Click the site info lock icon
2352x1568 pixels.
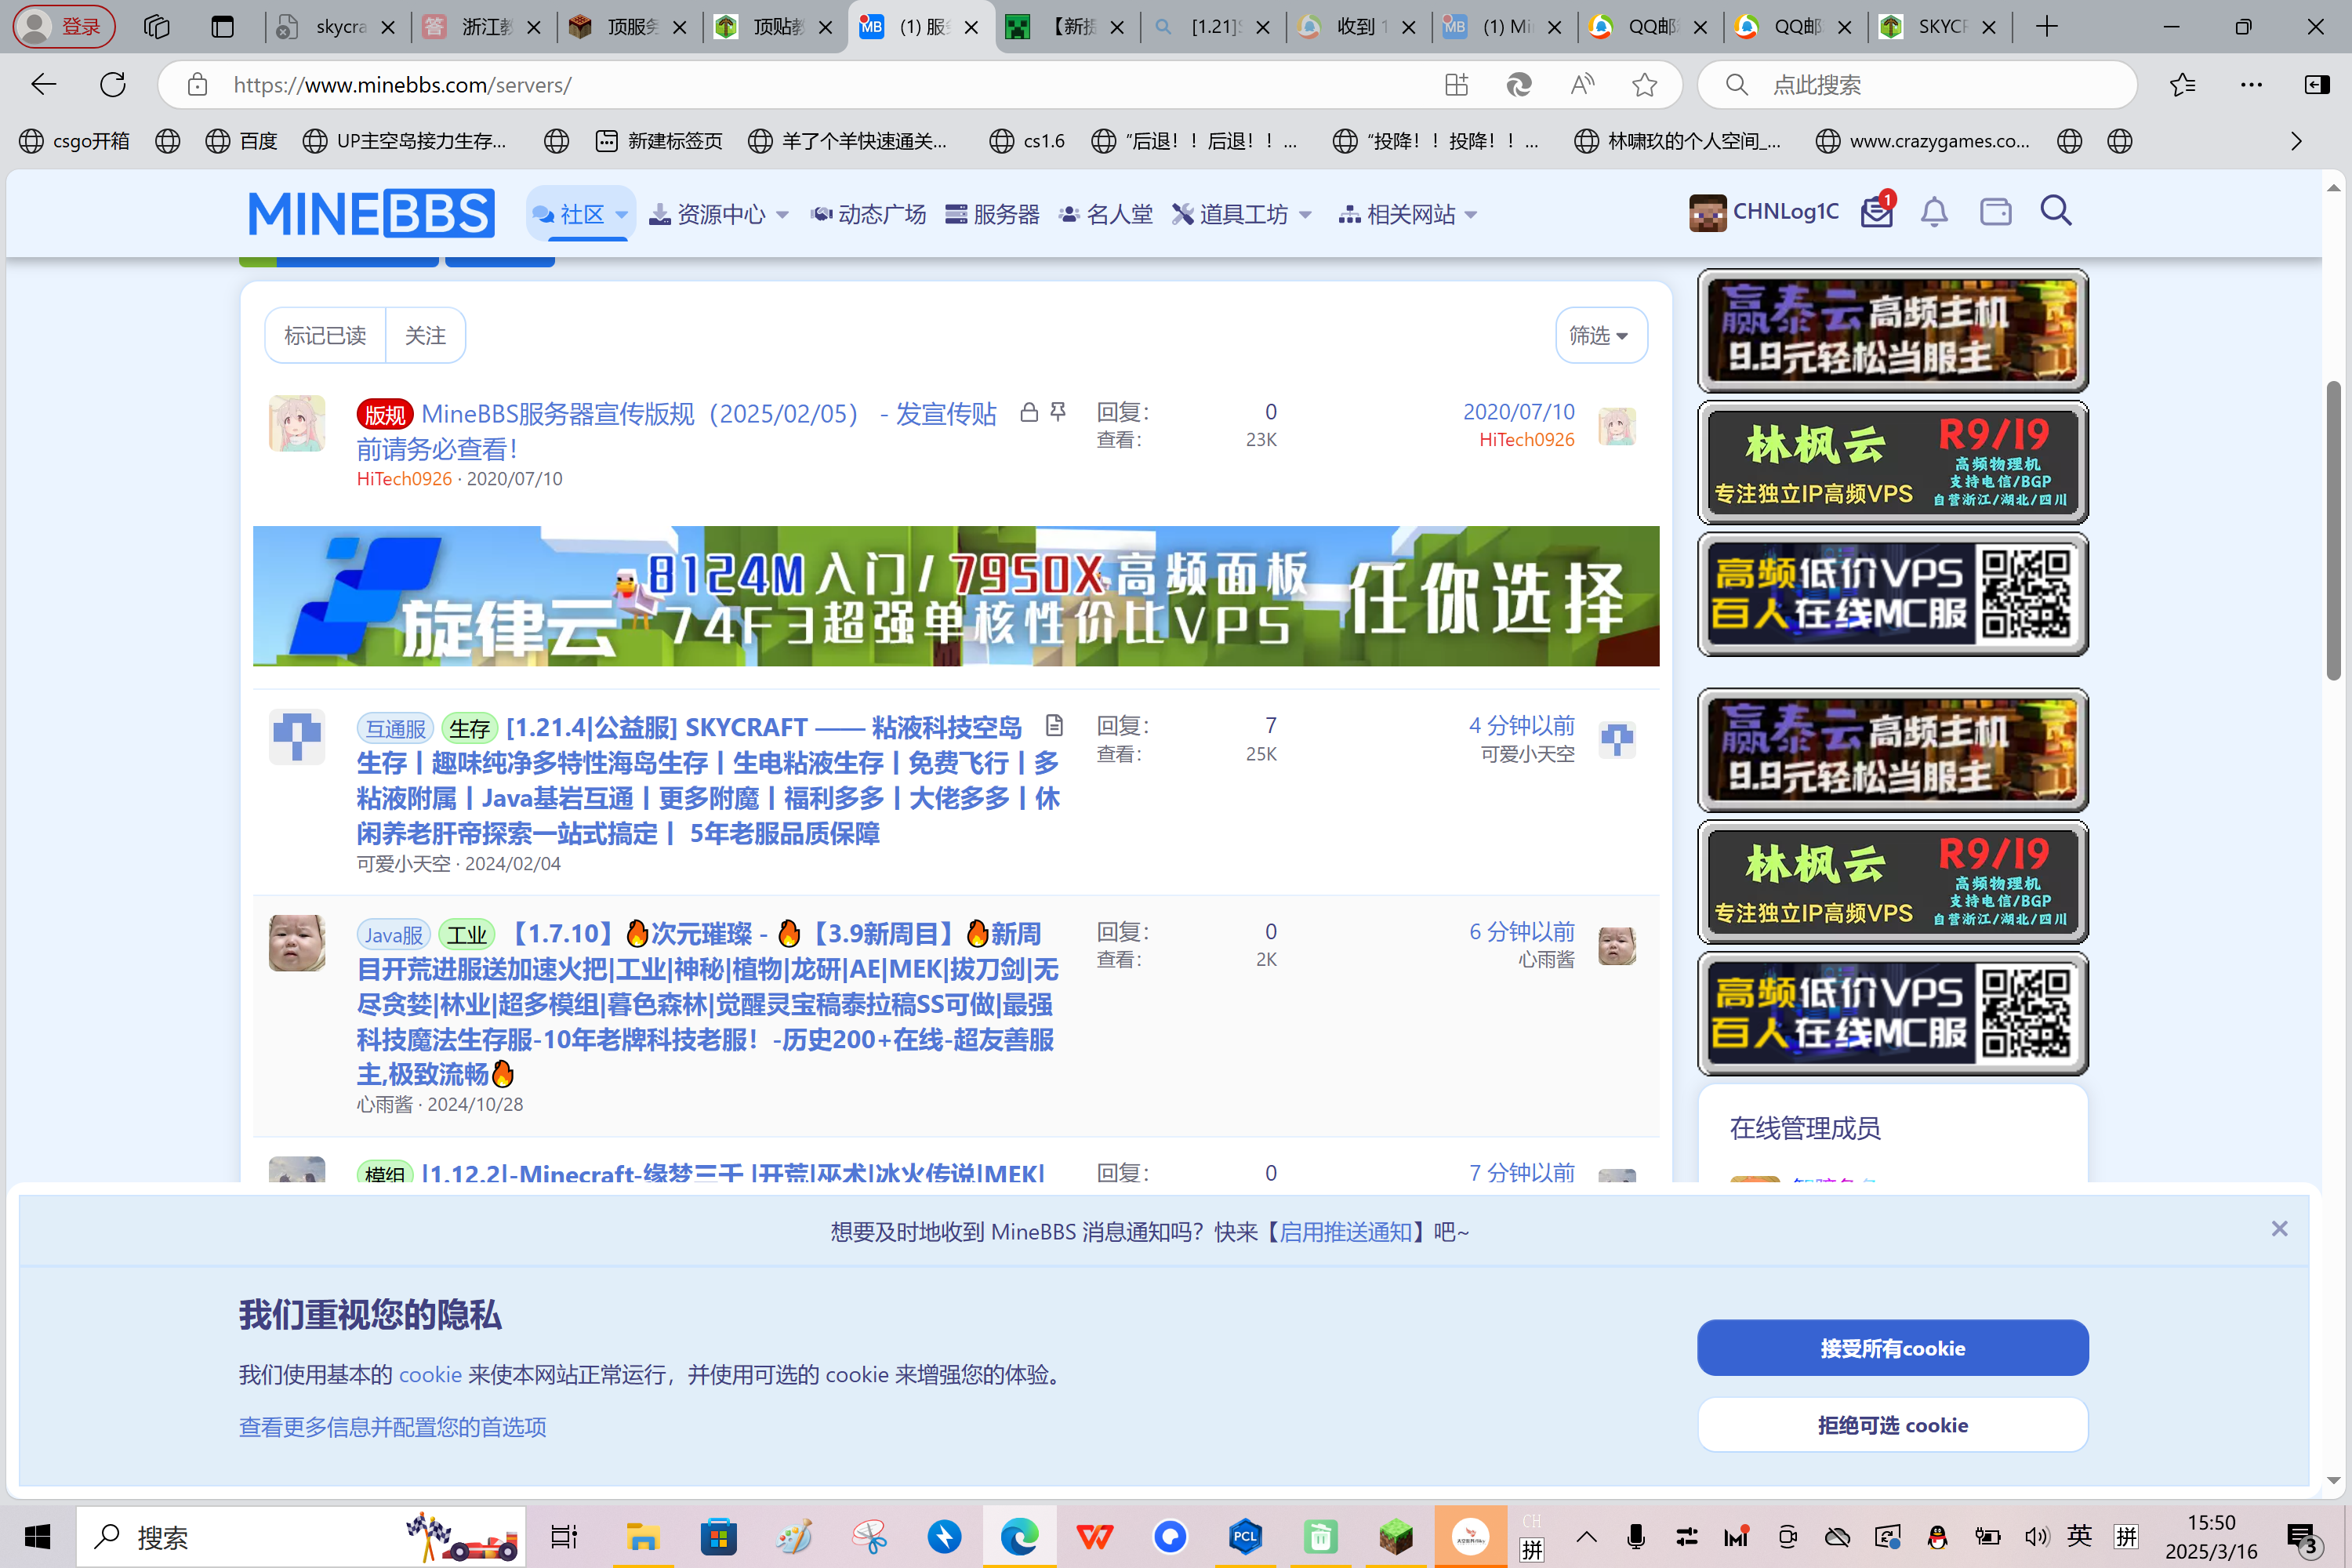point(198,85)
